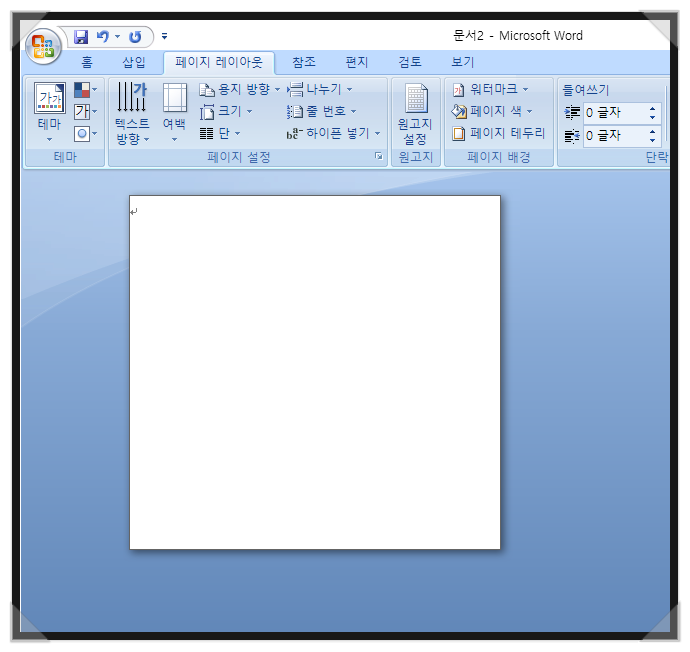Open the 하이픈 넣기 hyphenation menu
Screen dimensions: 690x652
click(x=333, y=133)
